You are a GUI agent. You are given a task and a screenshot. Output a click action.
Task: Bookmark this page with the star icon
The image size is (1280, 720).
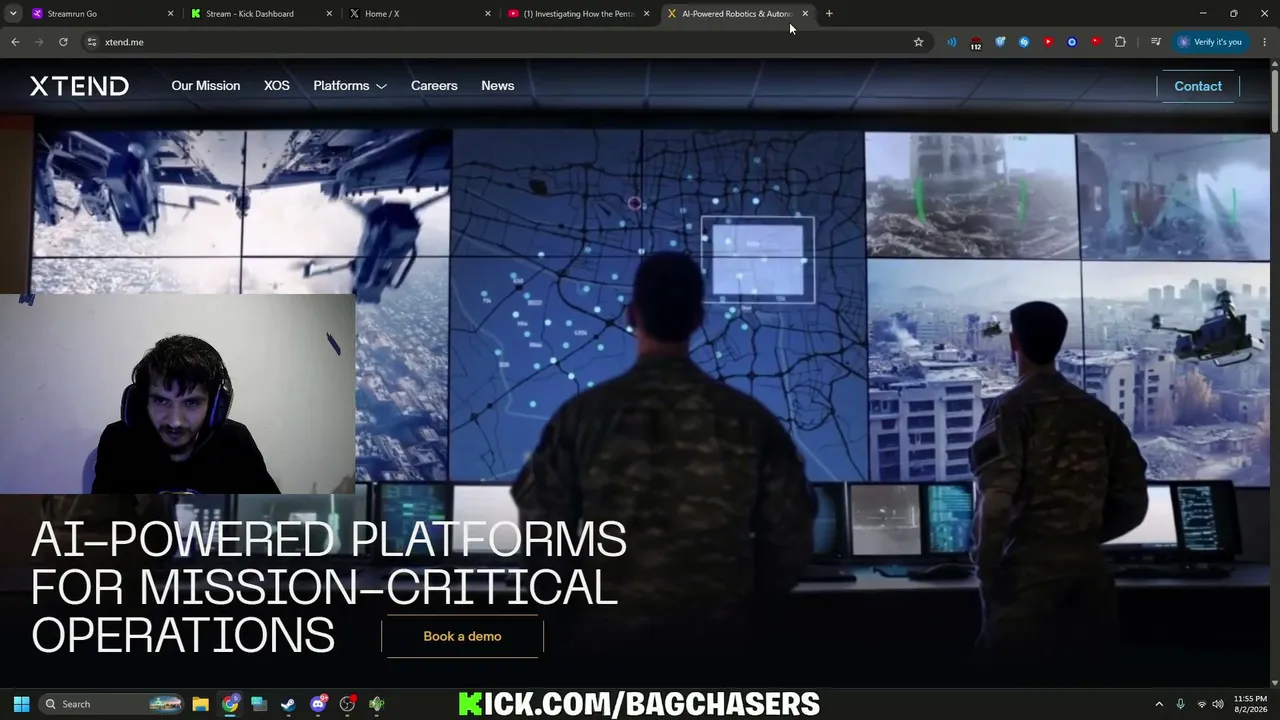click(918, 42)
